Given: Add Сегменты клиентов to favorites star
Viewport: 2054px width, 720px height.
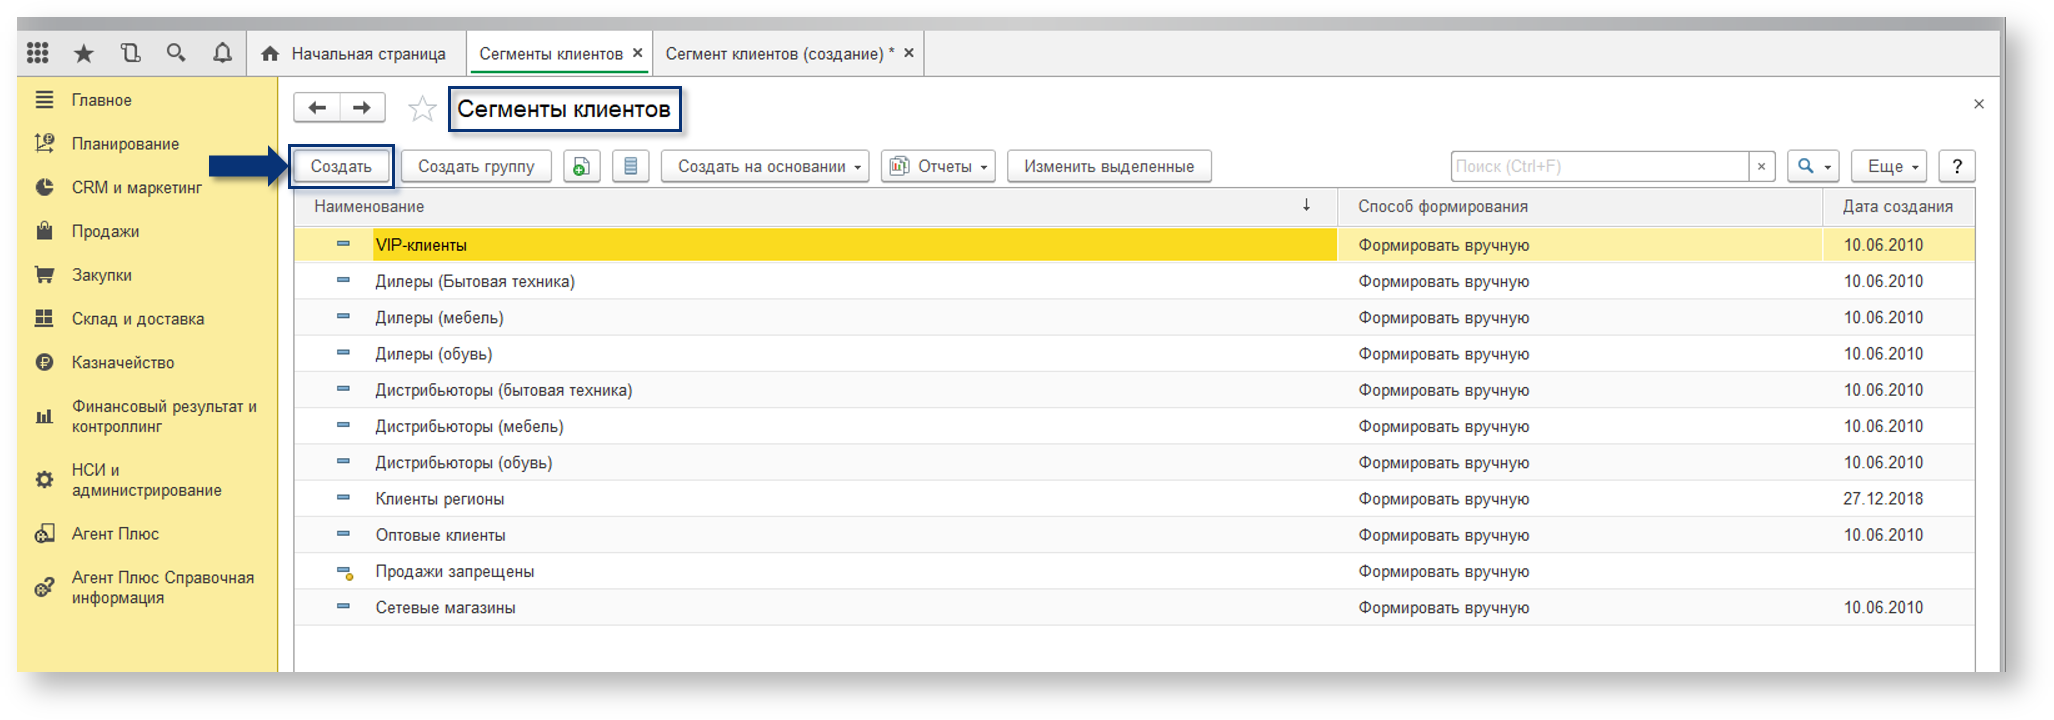Looking at the screenshot, I should pos(422,108).
